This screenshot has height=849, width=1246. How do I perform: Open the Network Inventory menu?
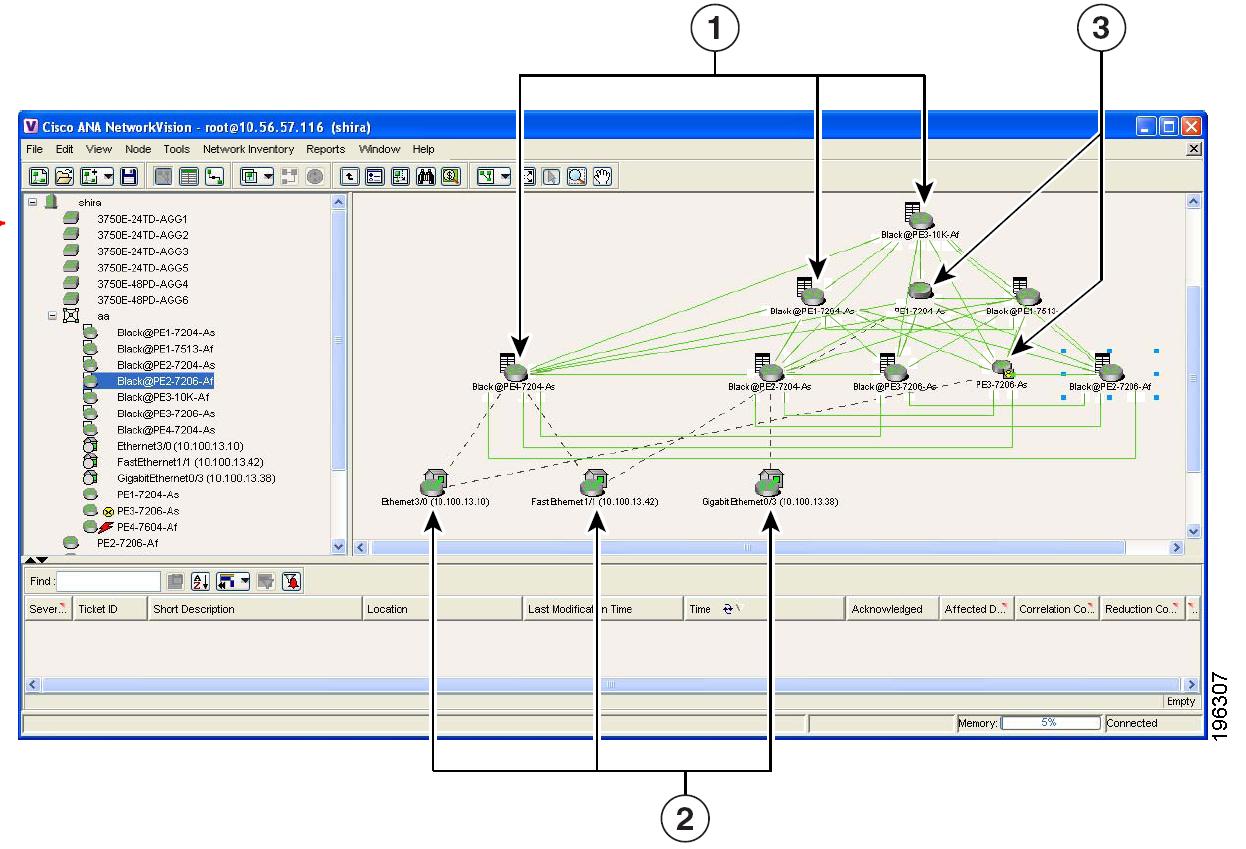click(248, 149)
